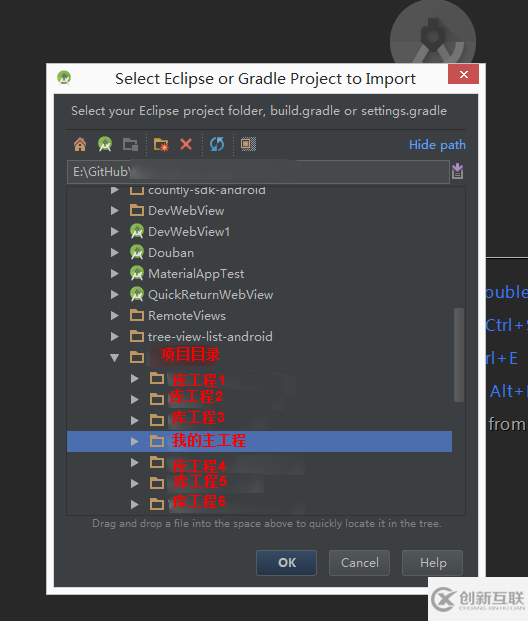Click the DevWebView1 Android project icon

point(137,231)
